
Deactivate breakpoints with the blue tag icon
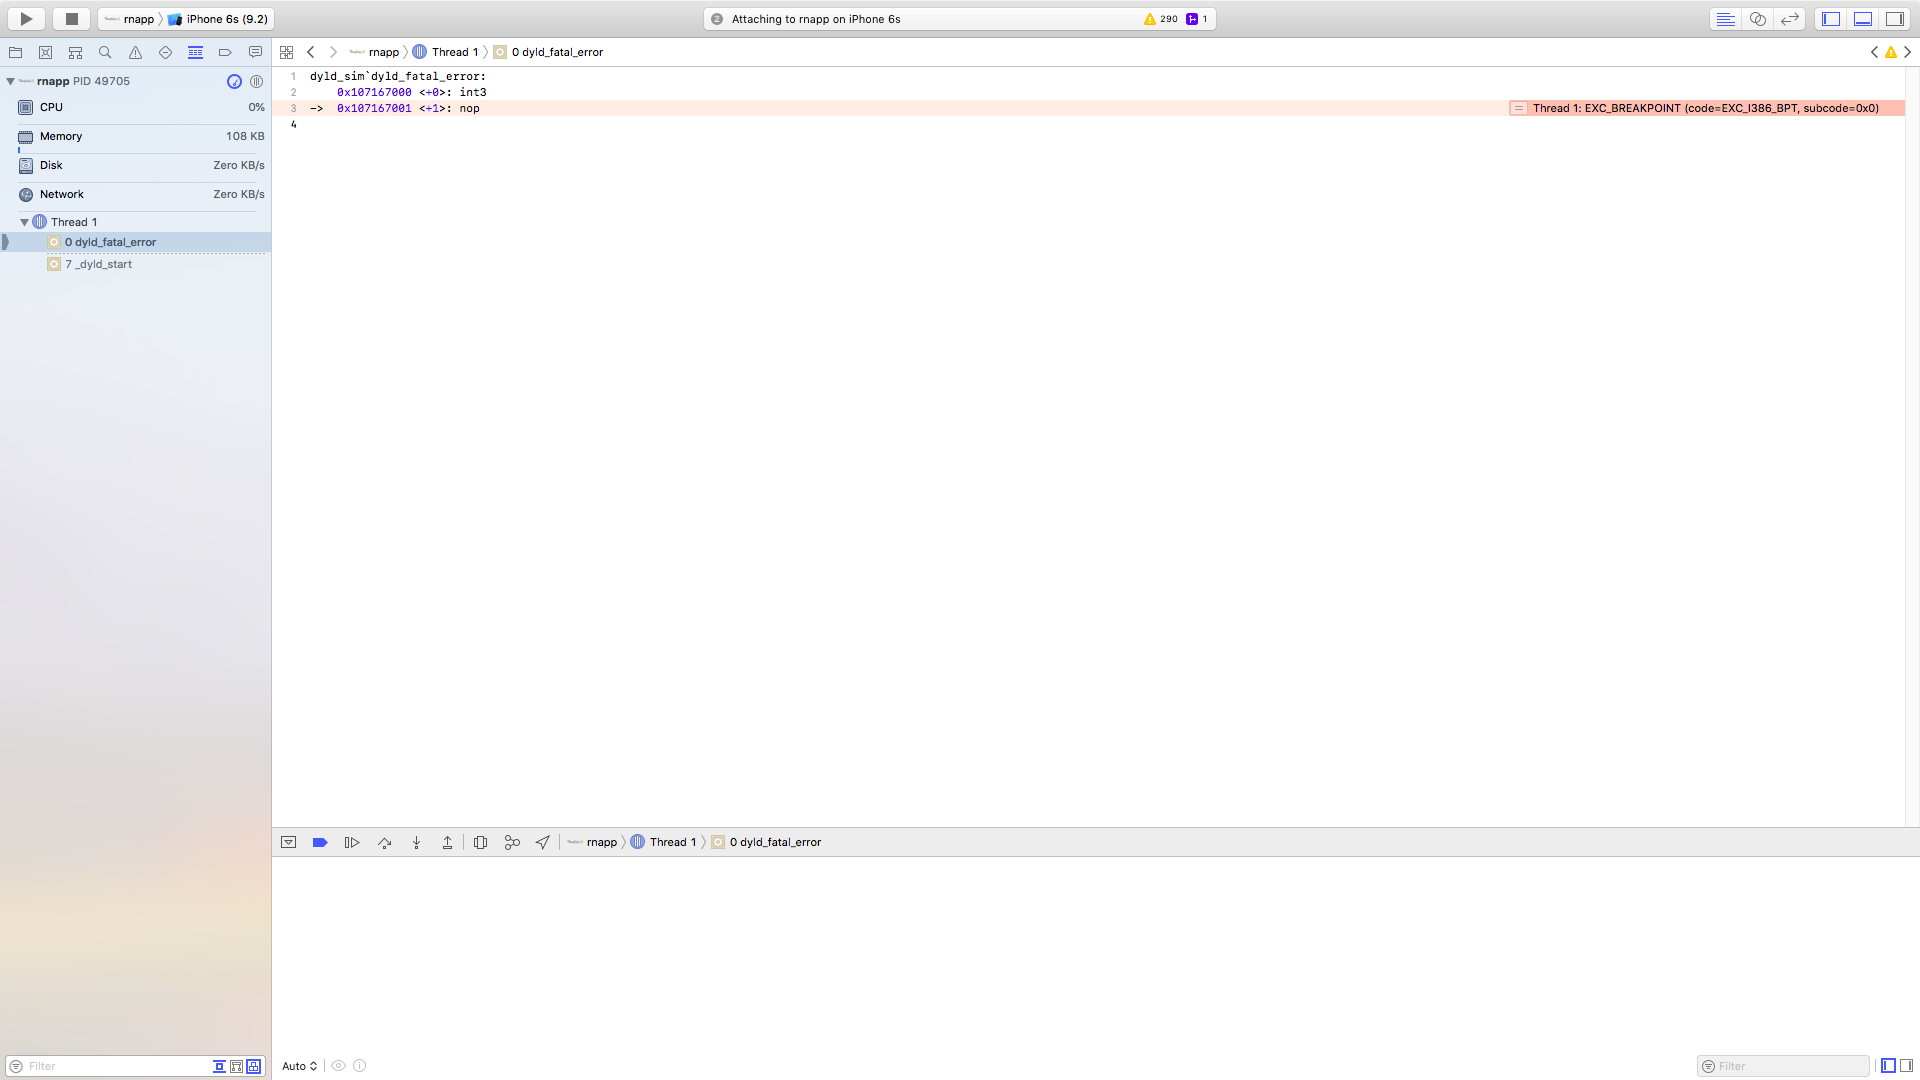click(x=320, y=842)
